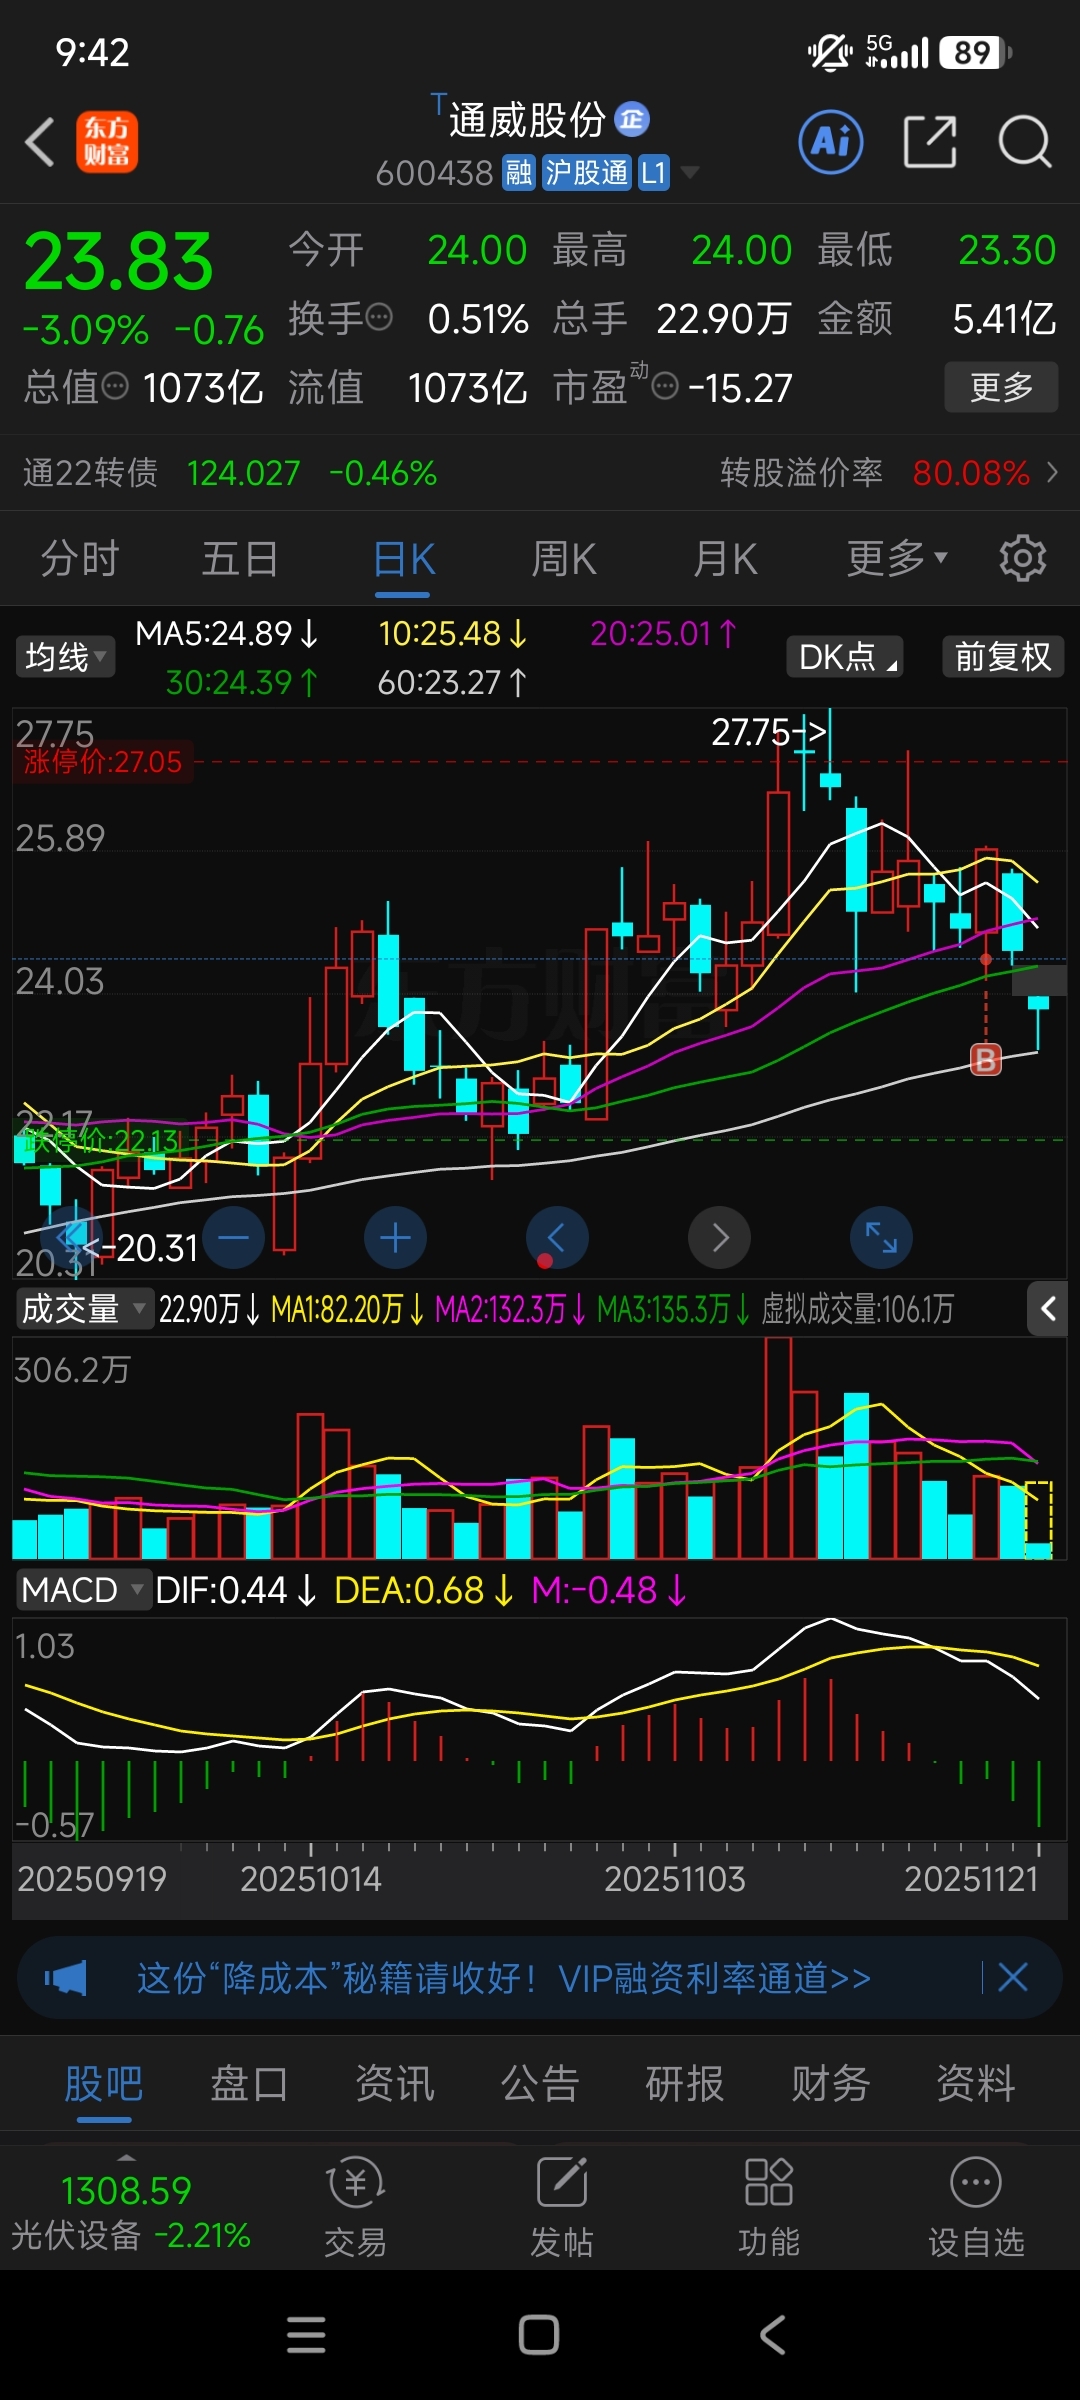Tap Android back navigation button
This screenshot has width=1080, height=2400.
pyautogui.click(x=772, y=2335)
